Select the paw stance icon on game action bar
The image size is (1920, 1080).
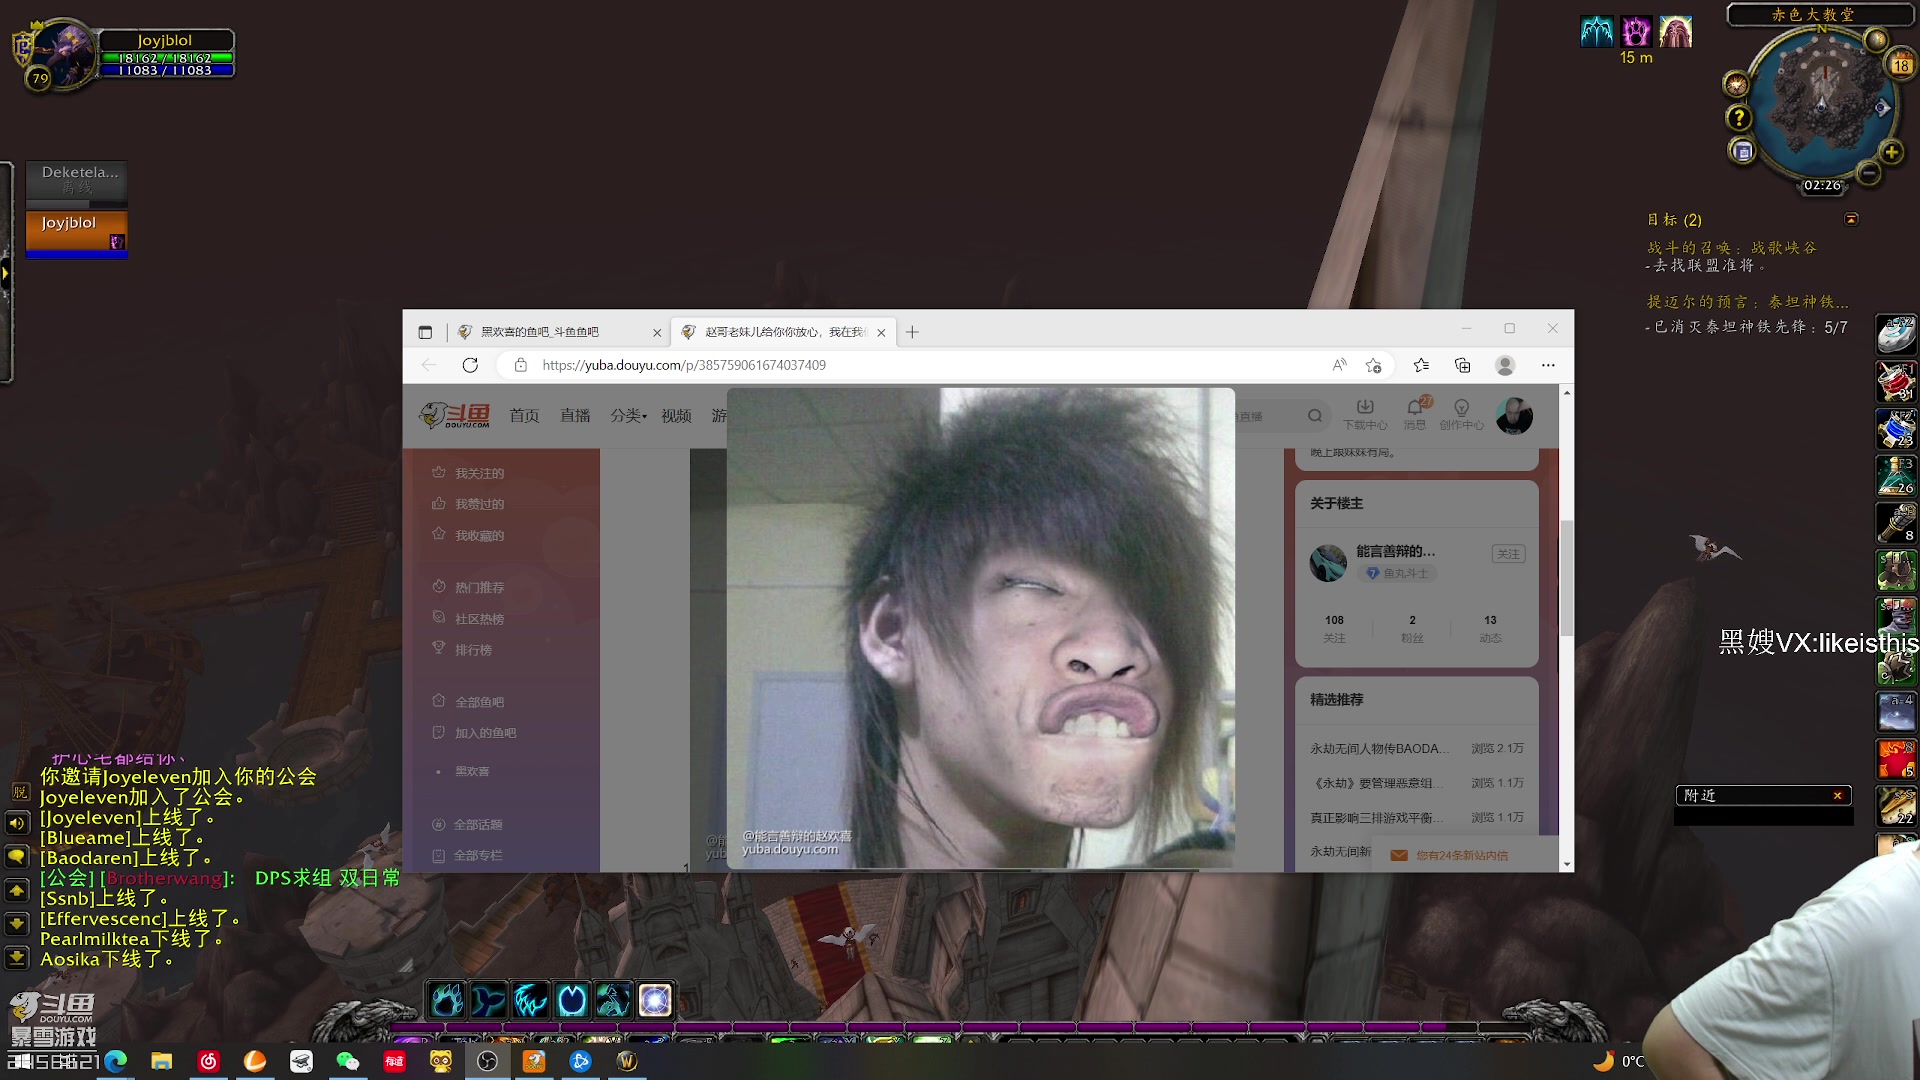(447, 999)
